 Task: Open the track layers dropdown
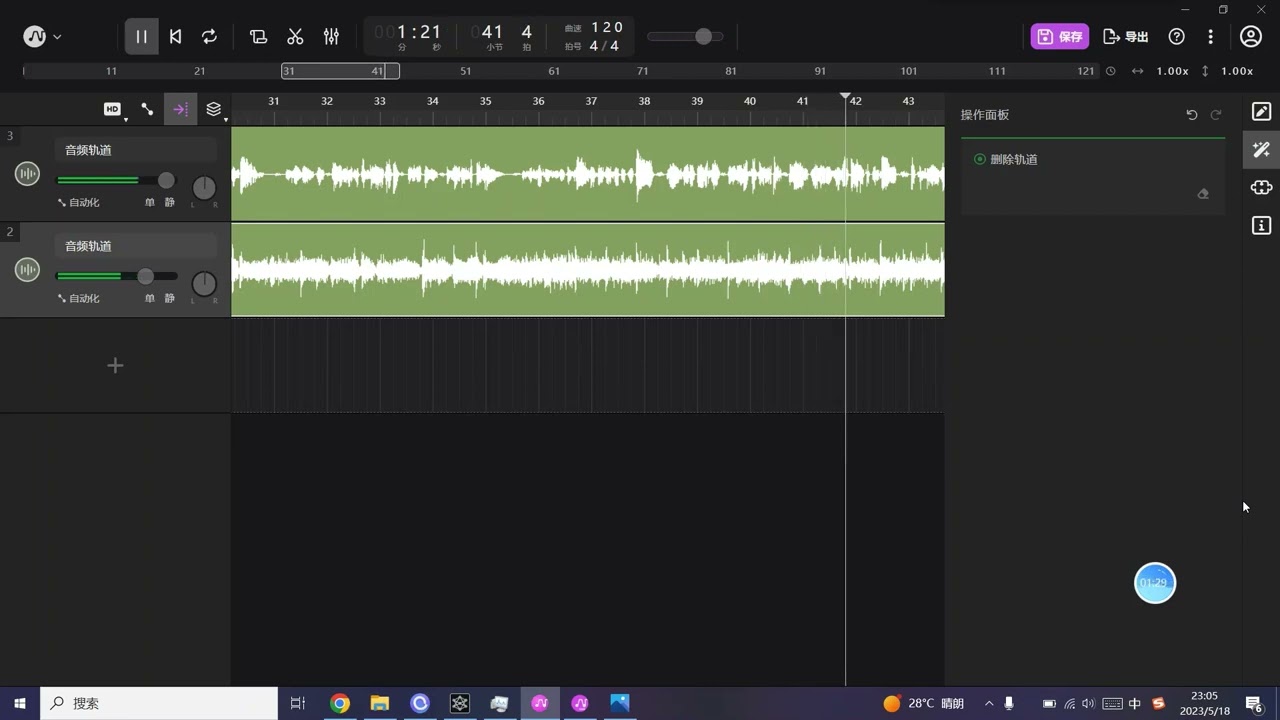pos(215,110)
